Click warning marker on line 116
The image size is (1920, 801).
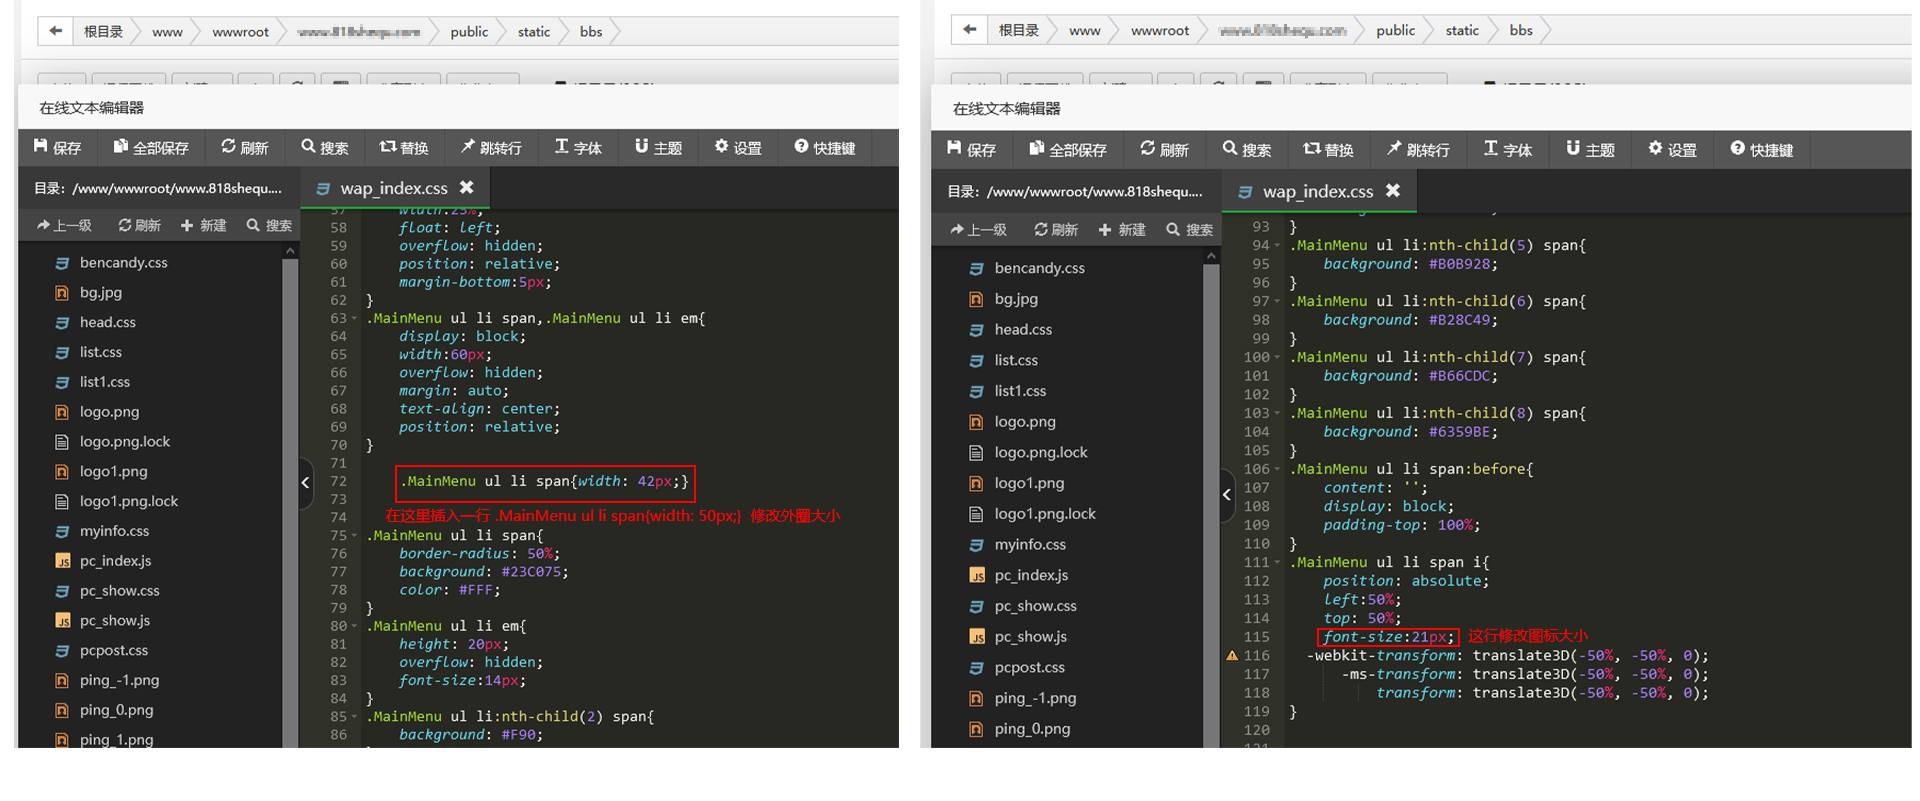[1232, 656]
